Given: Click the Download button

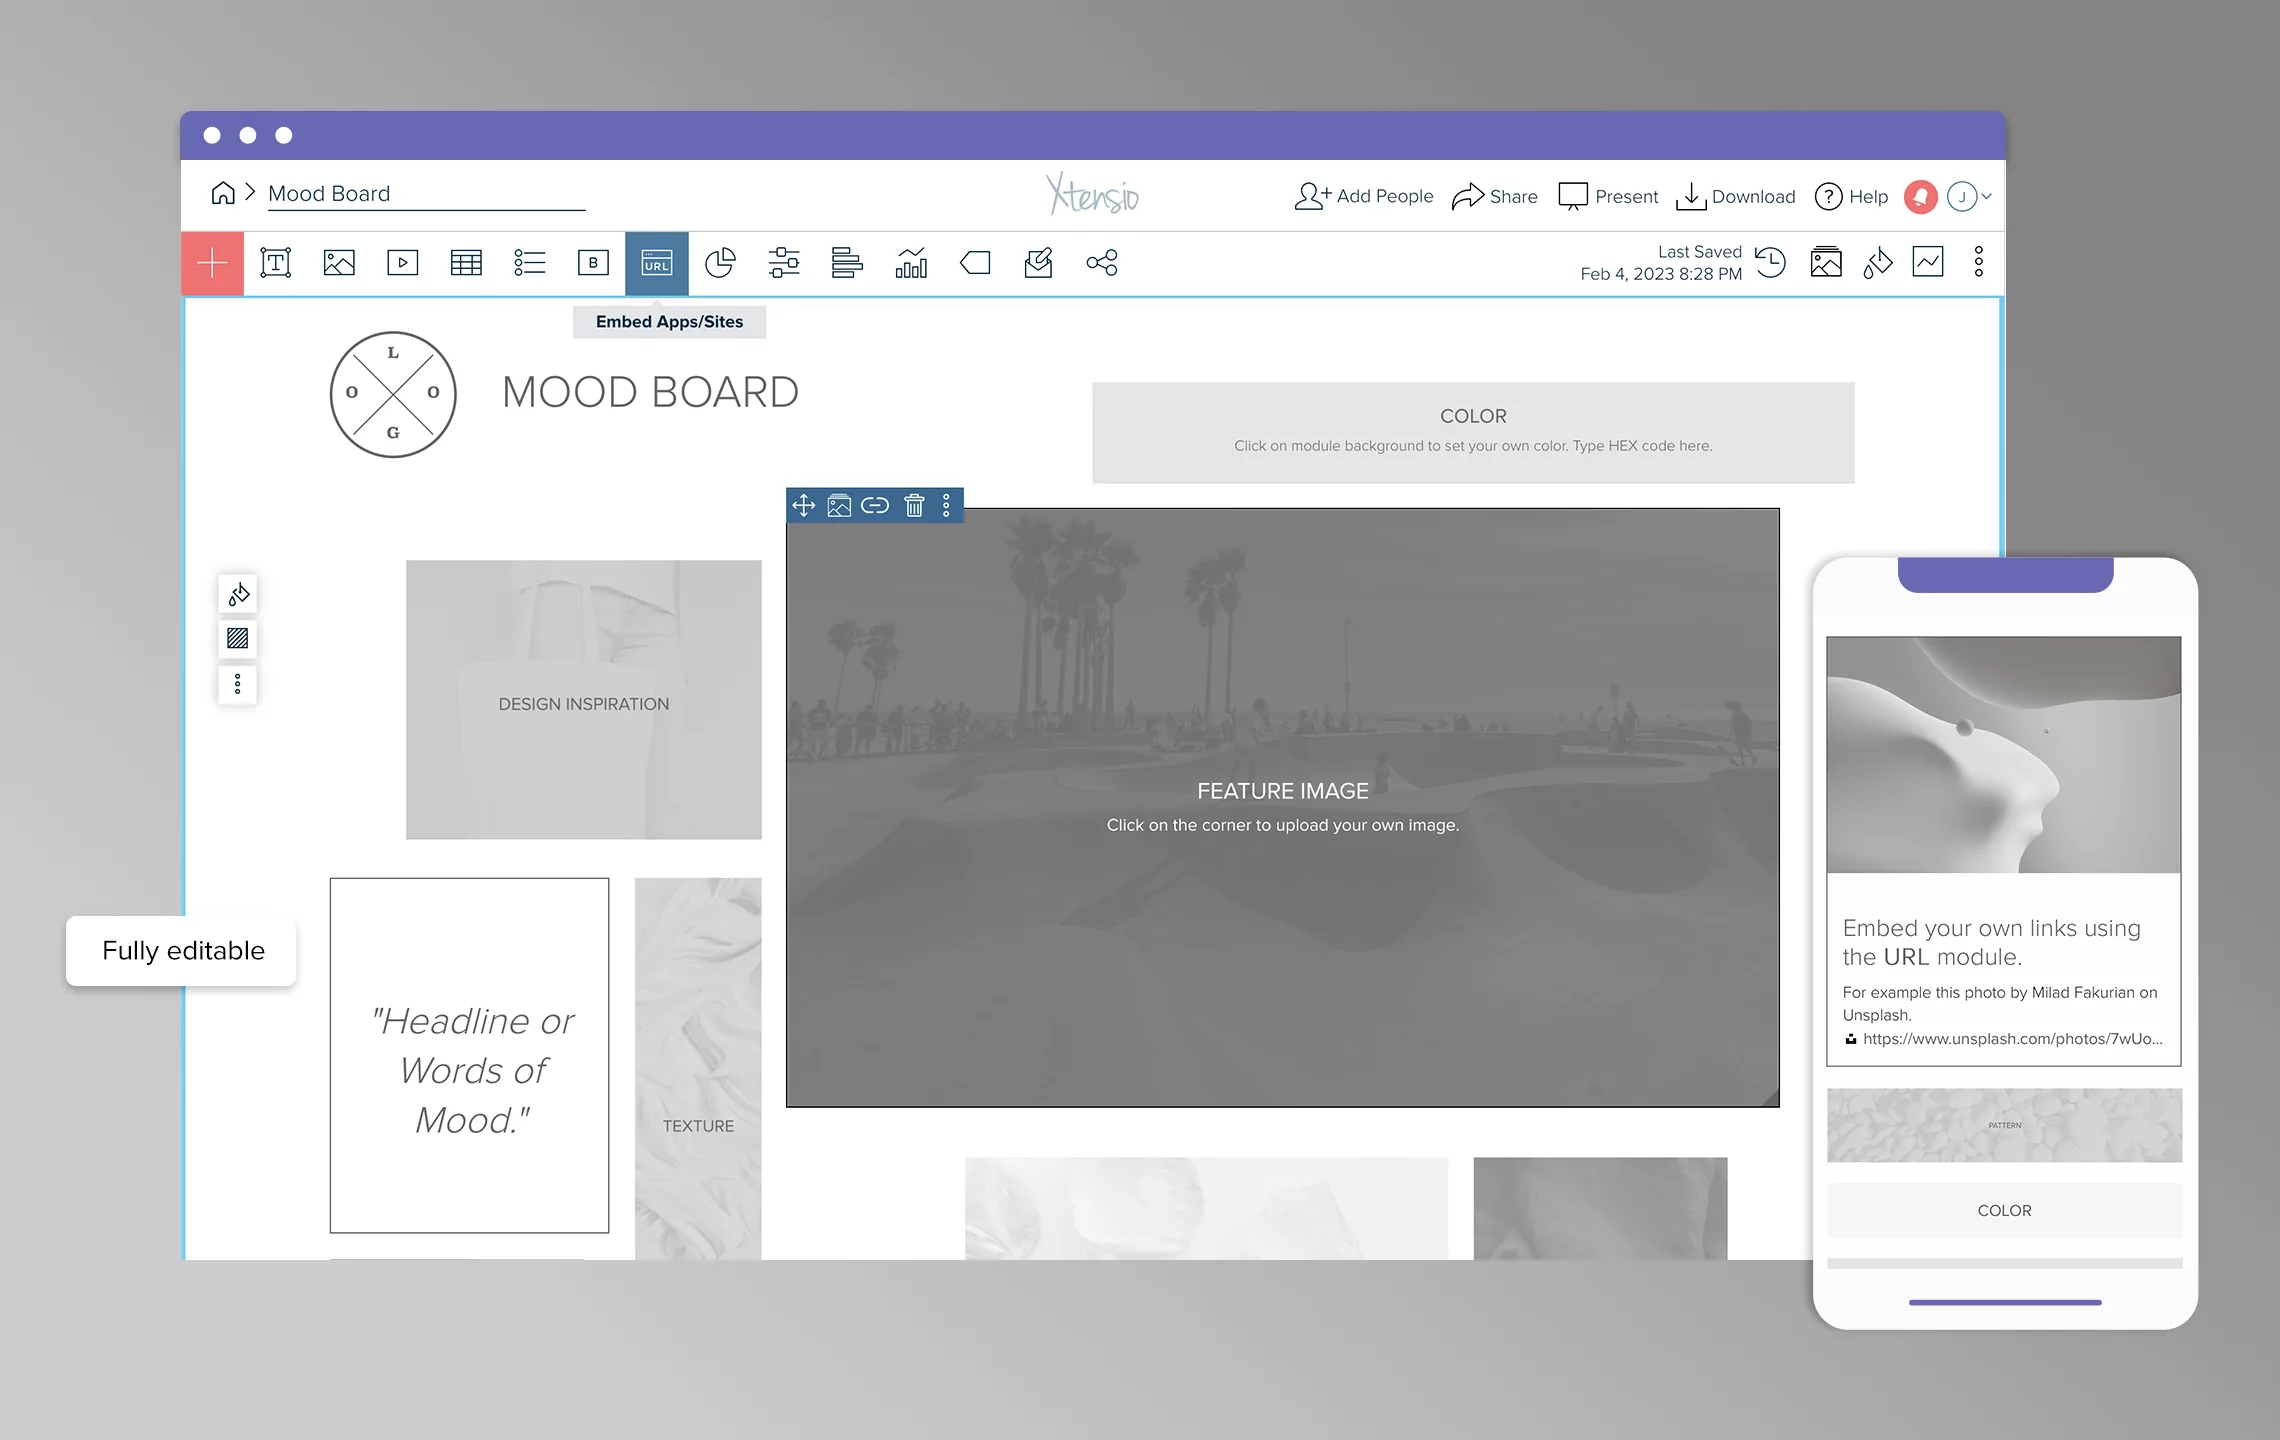Looking at the screenshot, I should pyautogui.click(x=1736, y=197).
